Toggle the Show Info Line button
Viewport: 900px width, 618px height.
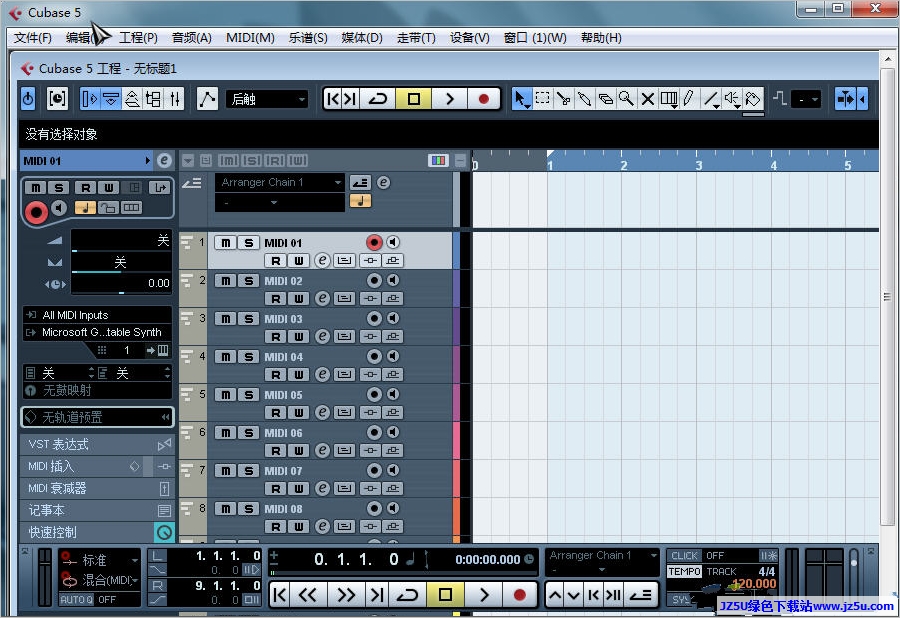pyautogui.click(x=111, y=99)
